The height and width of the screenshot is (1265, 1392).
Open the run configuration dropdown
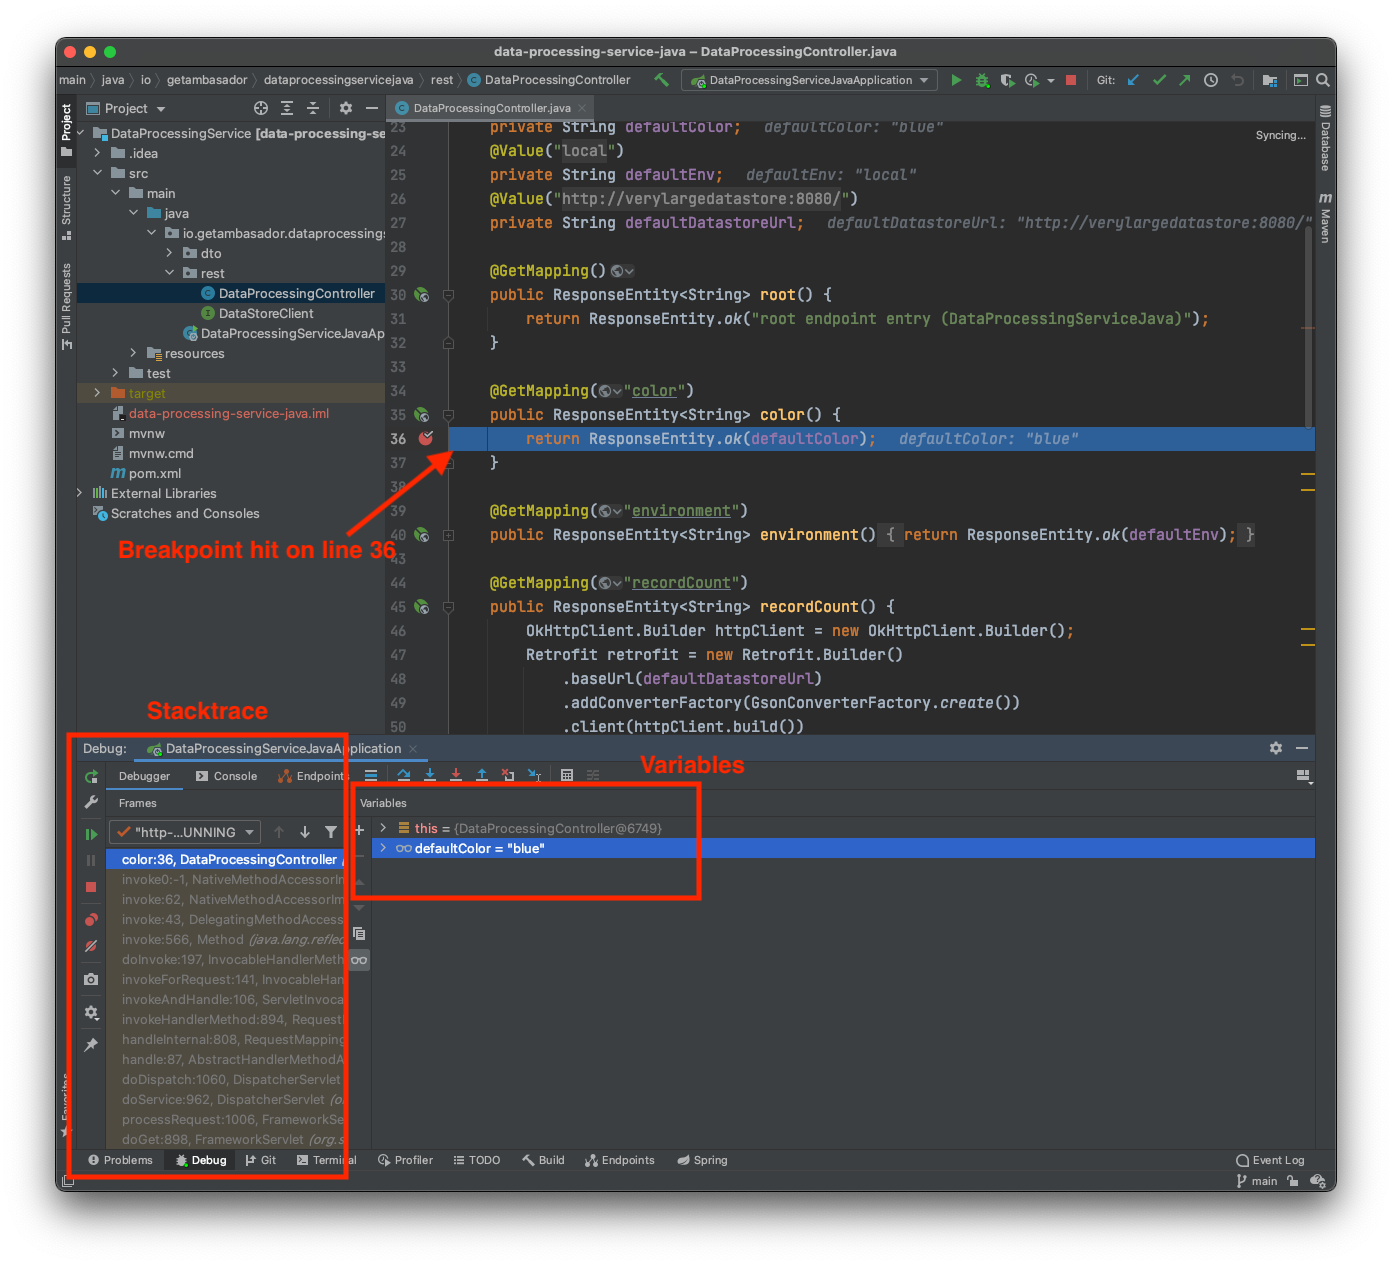pyautogui.click(x=810, y=80)
